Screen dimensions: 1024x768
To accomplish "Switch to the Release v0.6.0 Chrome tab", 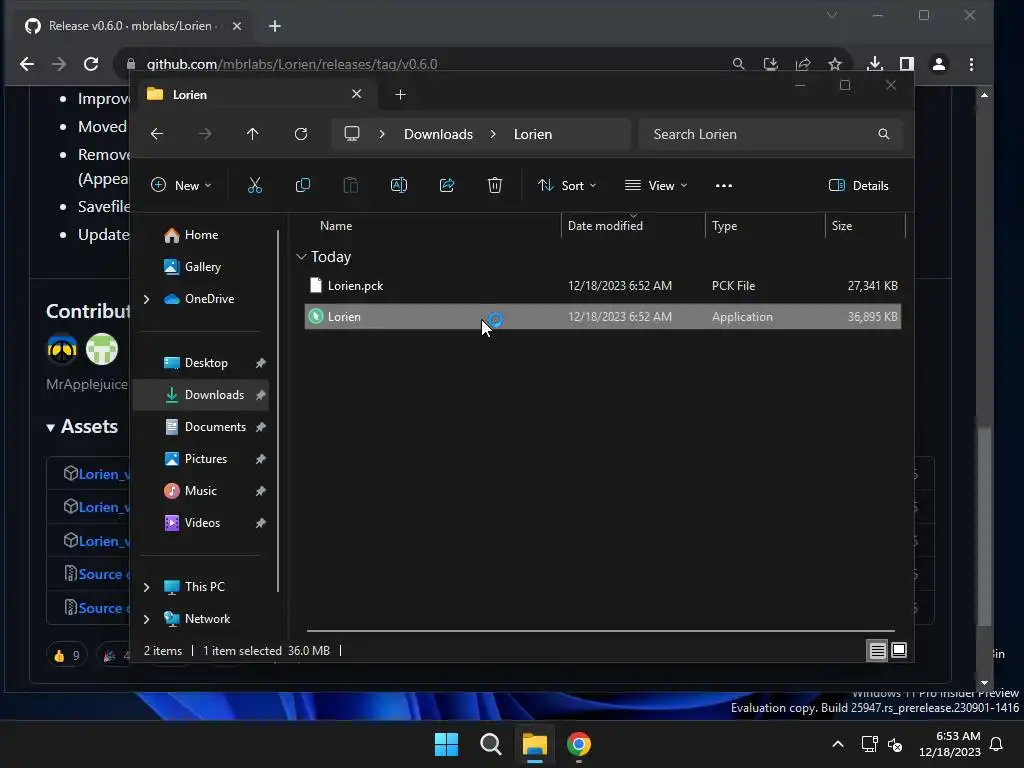I will [134, 26].
